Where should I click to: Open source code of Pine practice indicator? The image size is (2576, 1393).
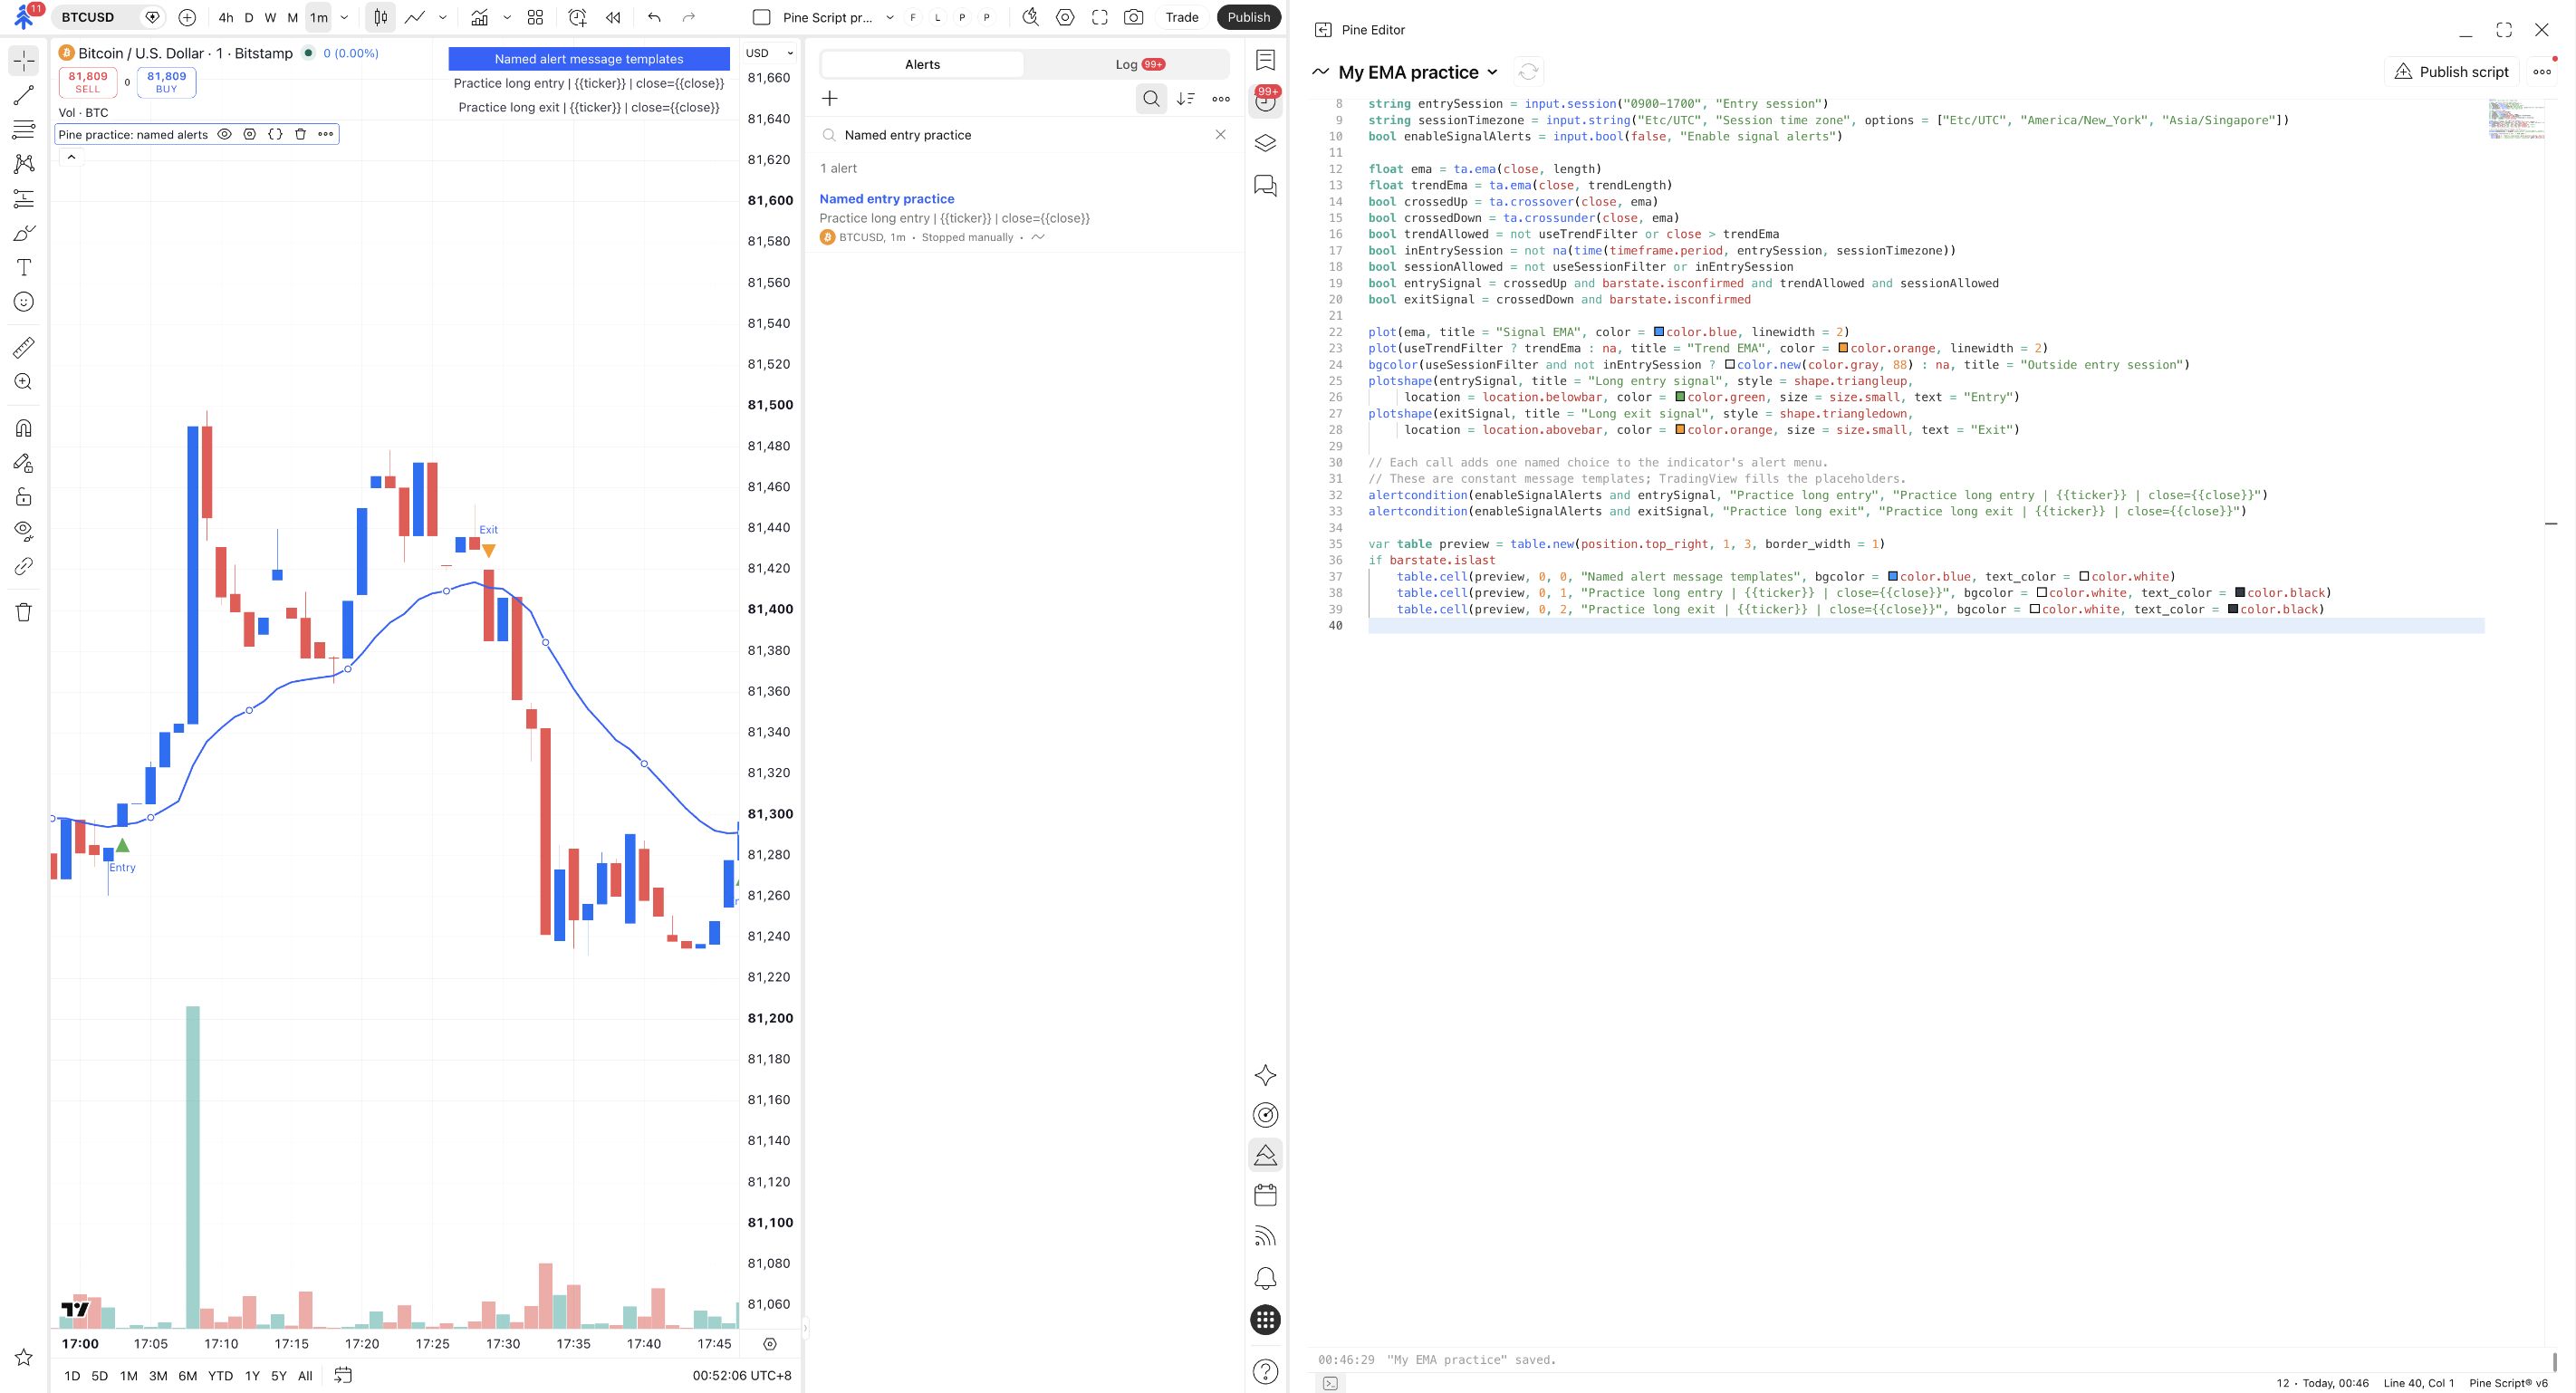pyautogui.click(x=275, y=134)
